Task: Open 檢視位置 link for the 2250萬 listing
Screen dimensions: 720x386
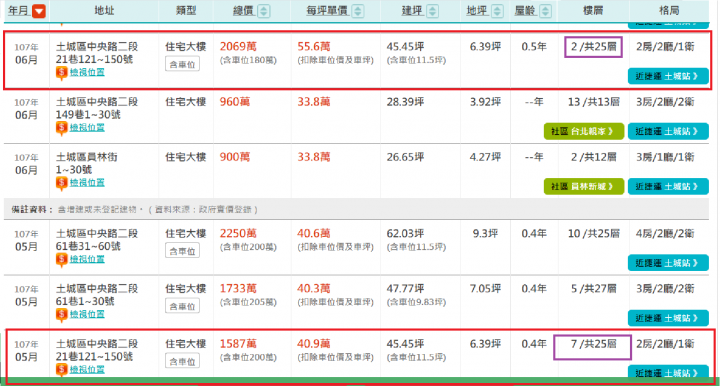Action: click(x=87, y=259)
